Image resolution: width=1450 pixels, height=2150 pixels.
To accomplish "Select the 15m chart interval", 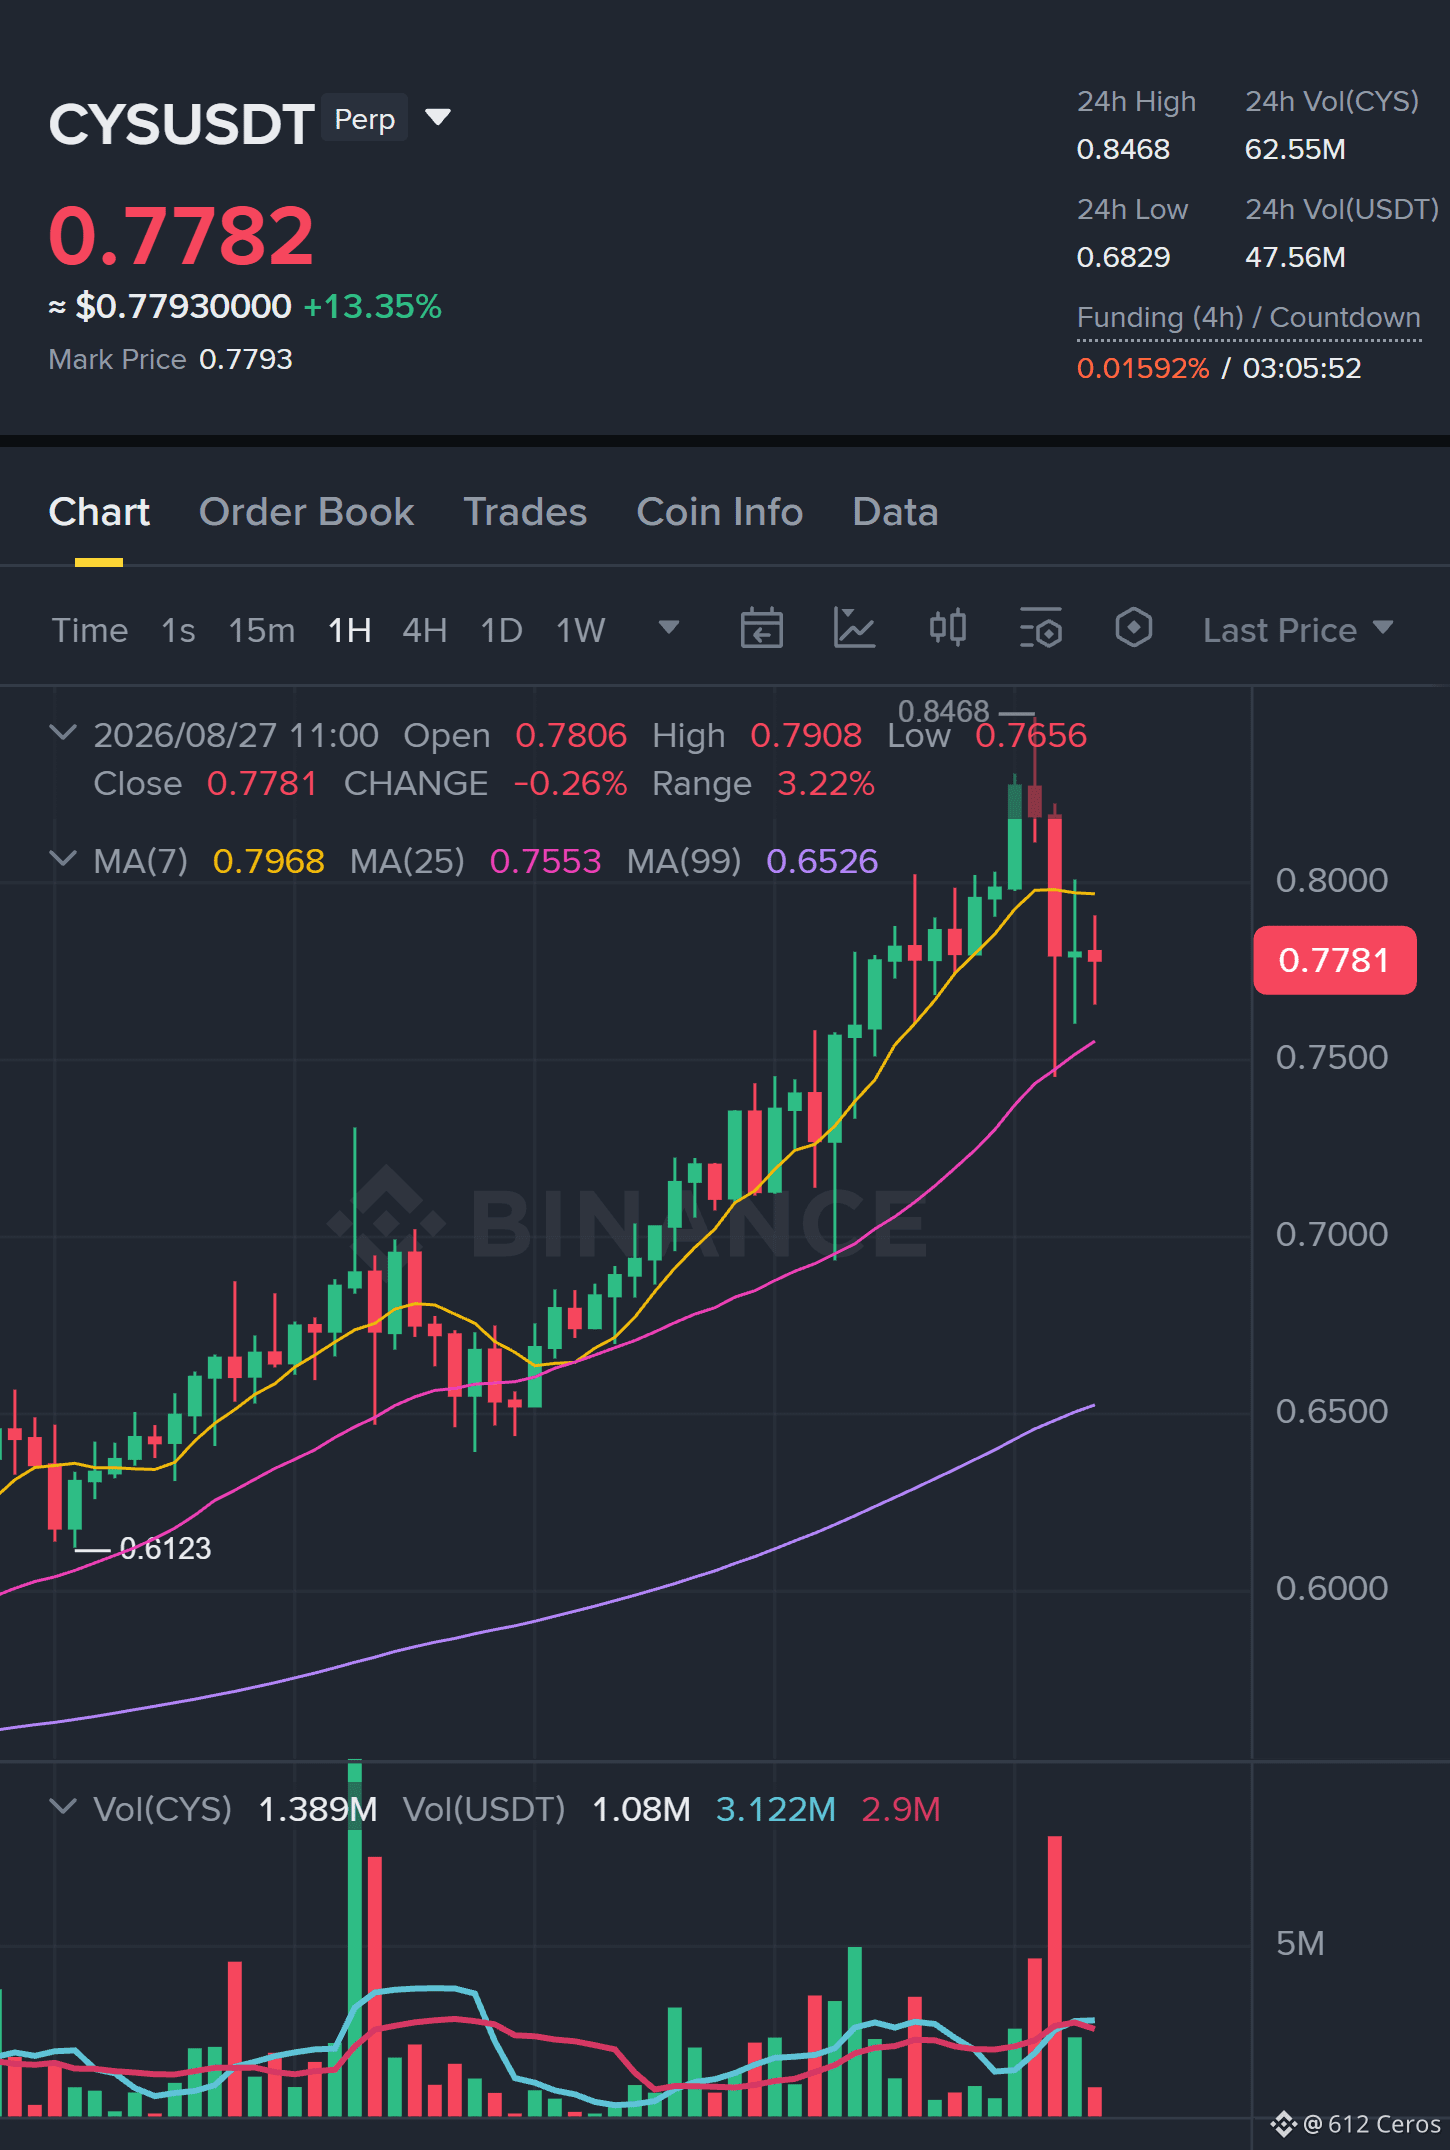I will [x=262, y=630].
